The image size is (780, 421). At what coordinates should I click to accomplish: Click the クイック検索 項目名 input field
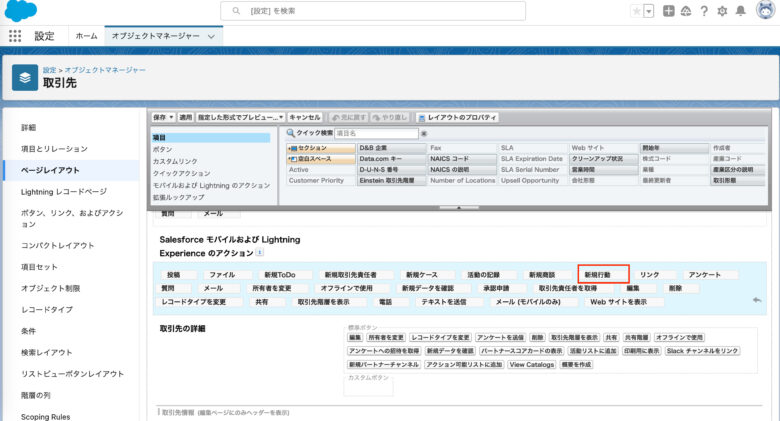click(376, 133)
